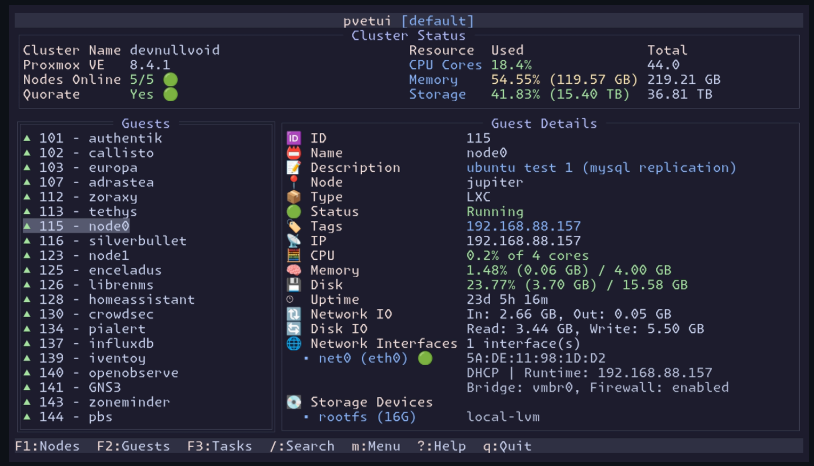This screenshot has width=814, height=466.
Task: Click the Network Interfaces globe icon
Action: pyautogui.click(x=294, y=343)
